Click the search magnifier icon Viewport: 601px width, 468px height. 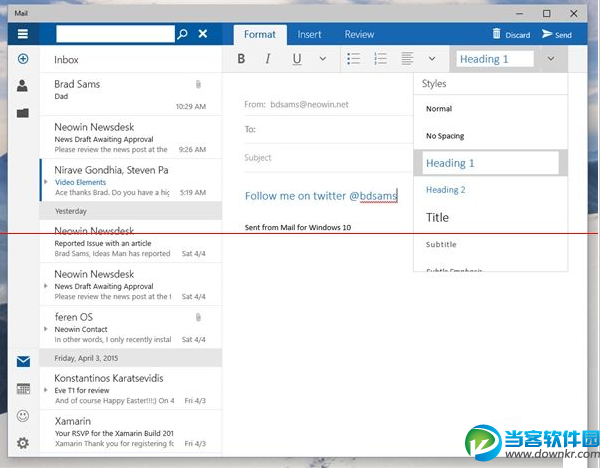[x=182, y=34]
